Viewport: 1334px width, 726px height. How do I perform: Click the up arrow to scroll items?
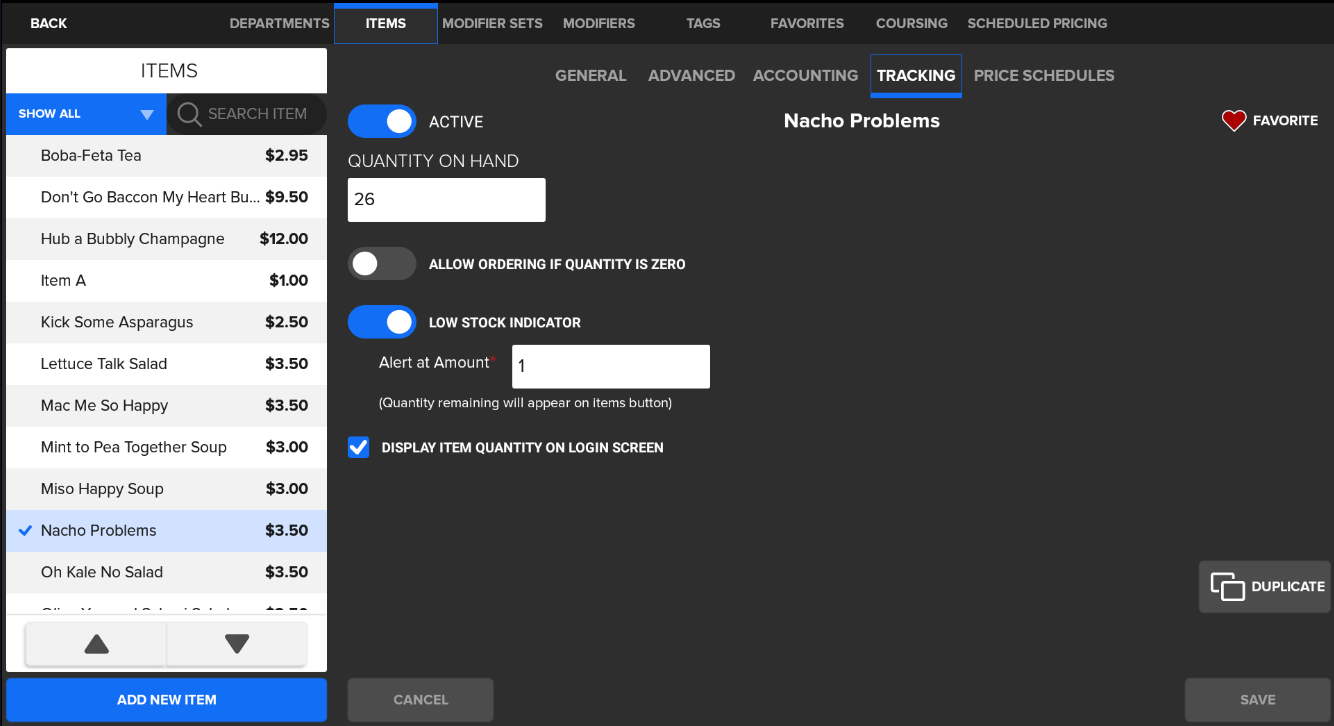coord(95,644)
